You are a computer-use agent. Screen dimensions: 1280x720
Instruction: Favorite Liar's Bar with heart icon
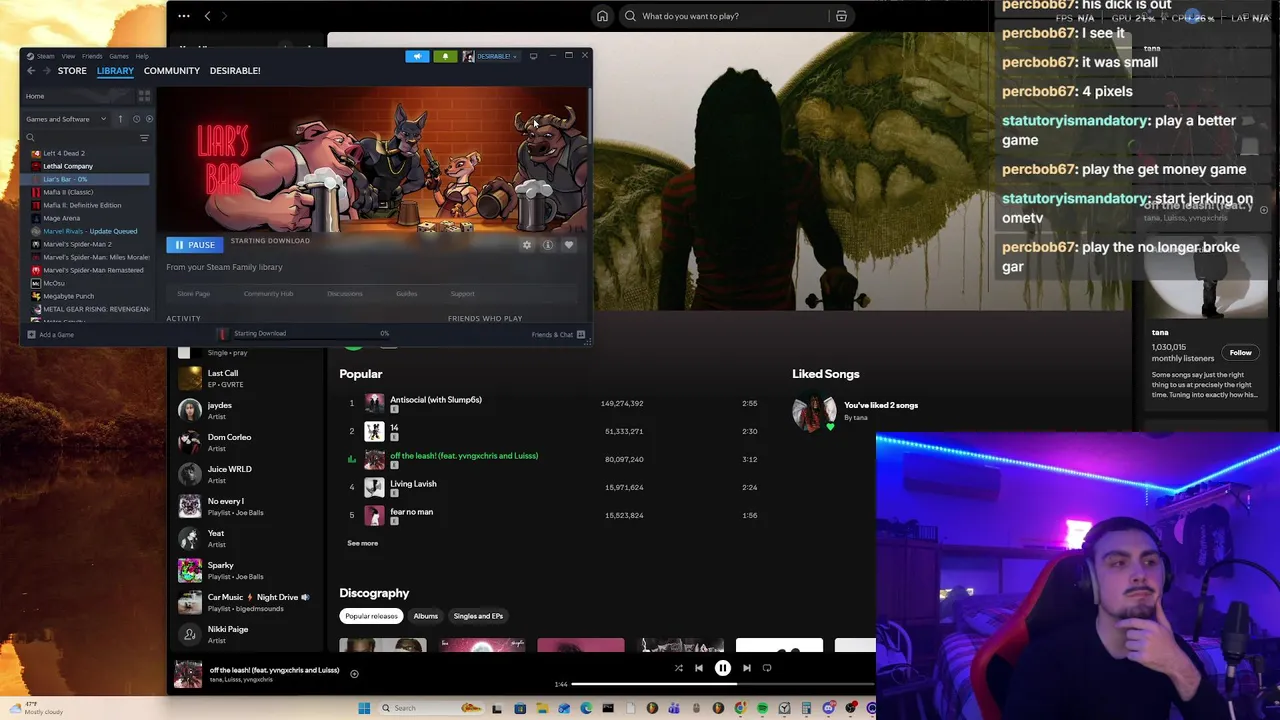[569, 245]
